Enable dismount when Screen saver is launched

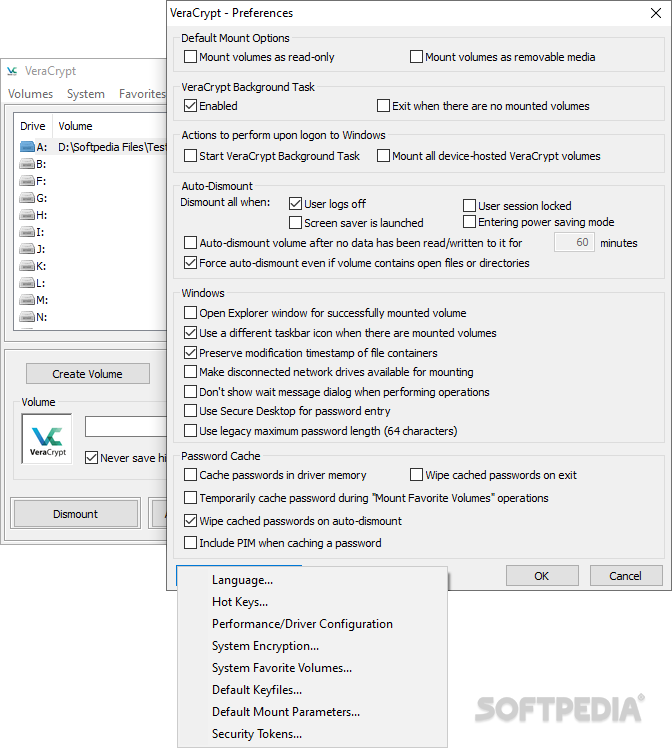pos(296,223)
